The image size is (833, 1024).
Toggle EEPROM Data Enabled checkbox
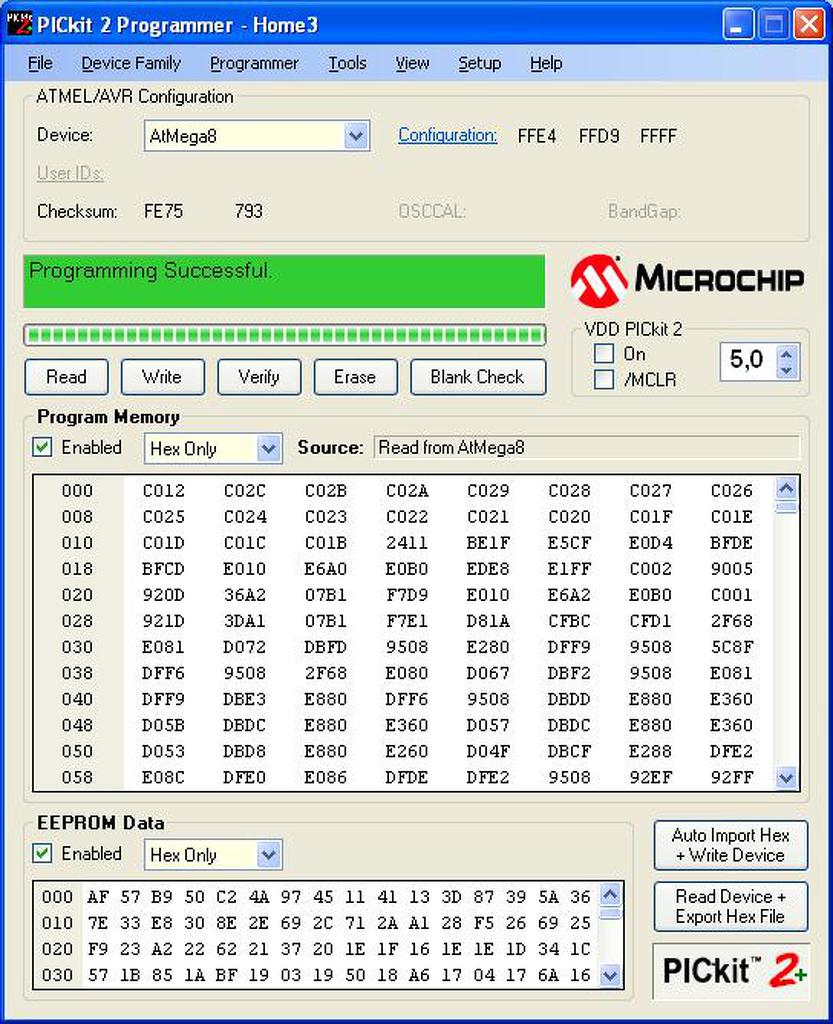(x=42, y=854)
